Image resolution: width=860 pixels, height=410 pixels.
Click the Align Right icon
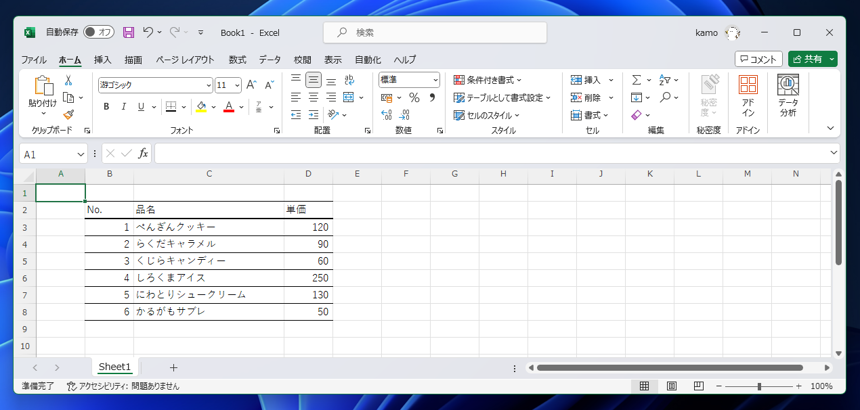click(x=331, y=98)
